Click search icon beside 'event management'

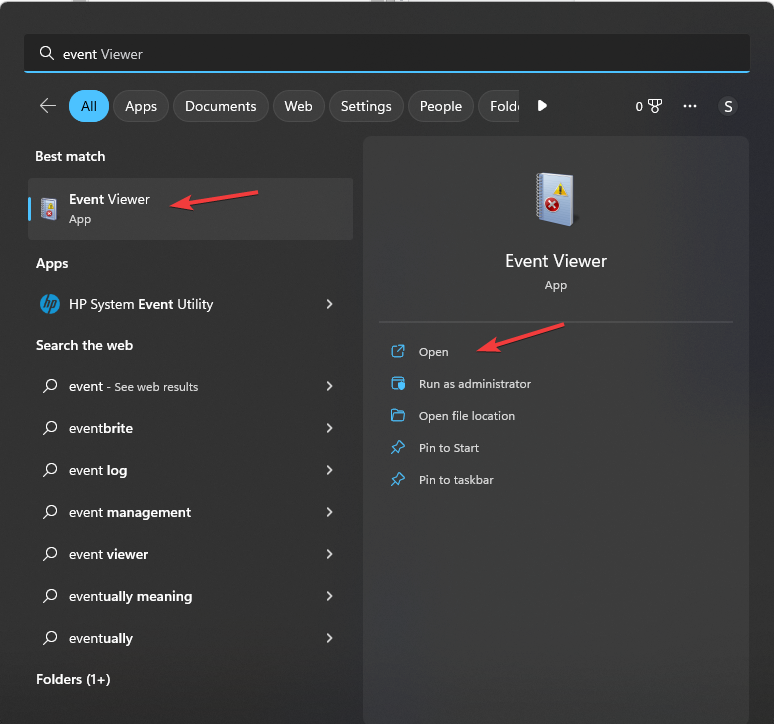pyautogui.click(x=50, y=511)
